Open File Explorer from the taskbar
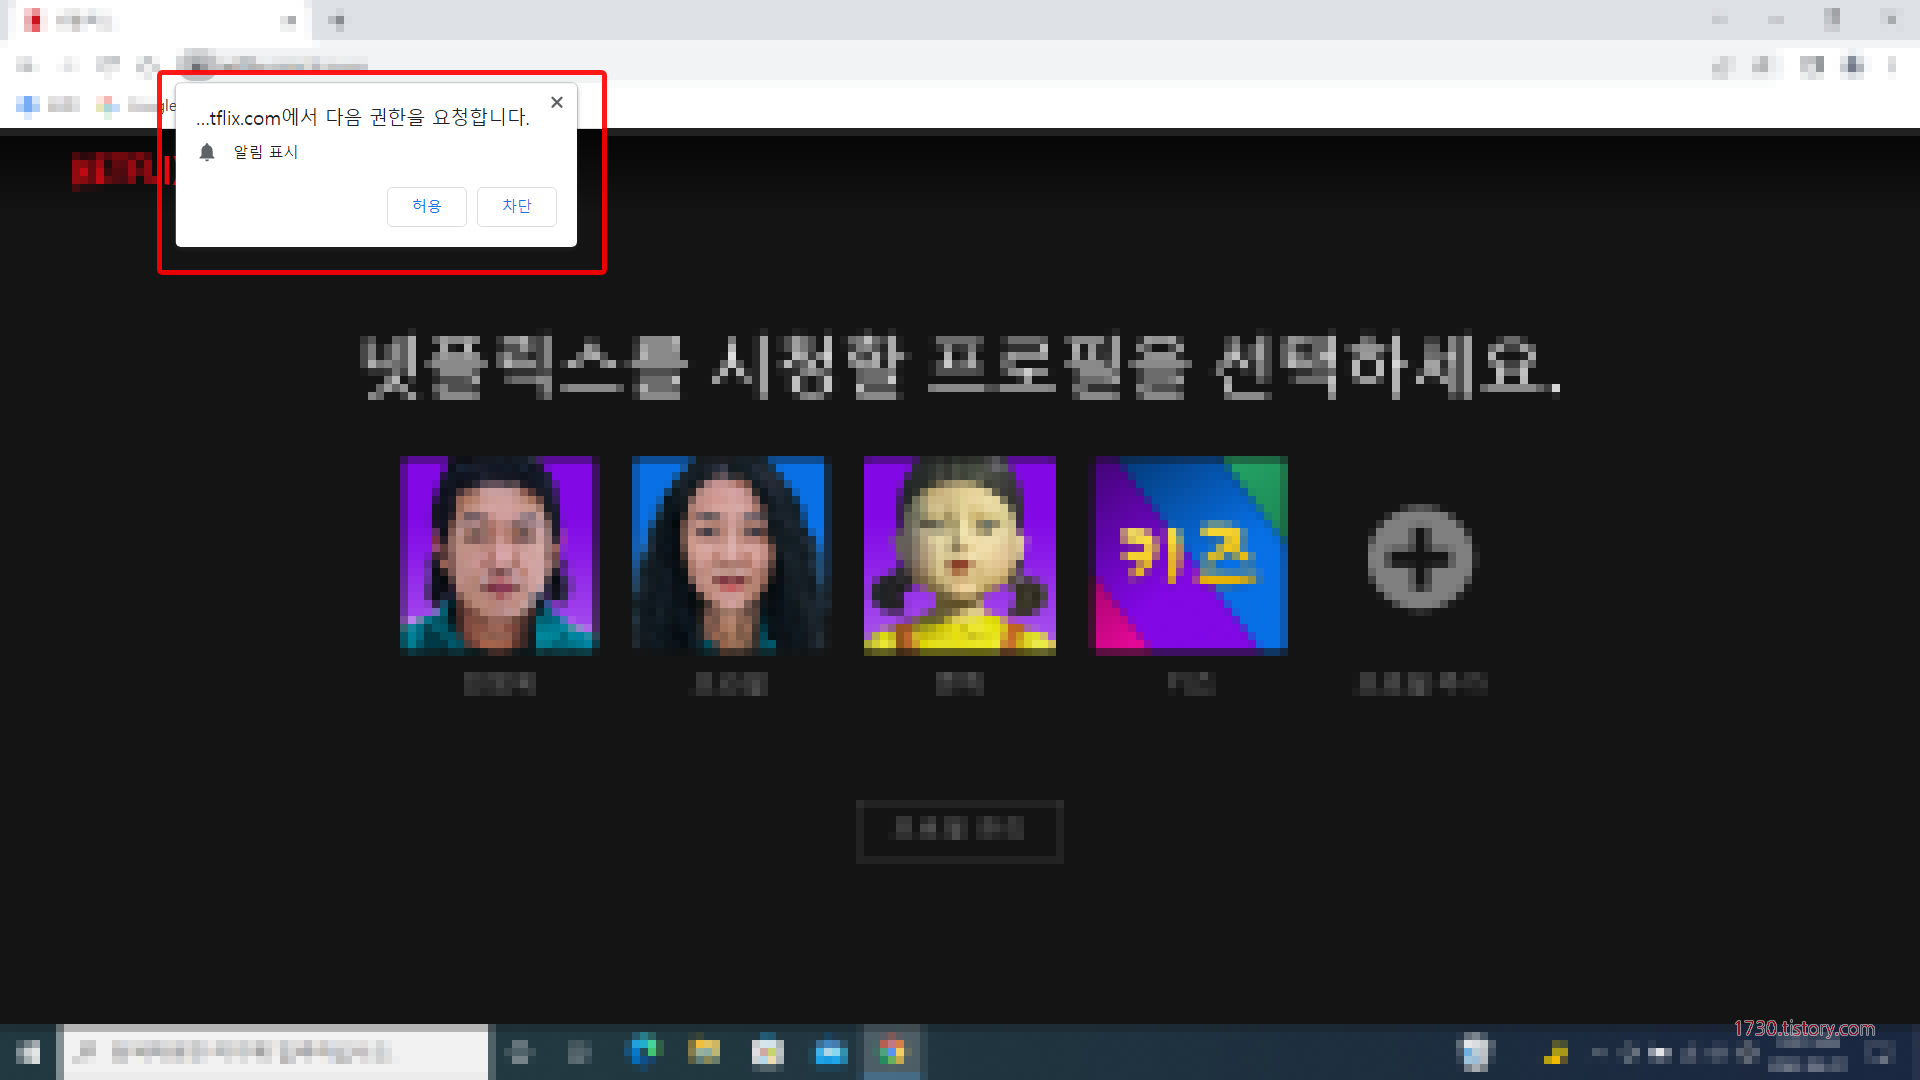Viewport: 1920px width, 1080px height. tap(704, 1052)
